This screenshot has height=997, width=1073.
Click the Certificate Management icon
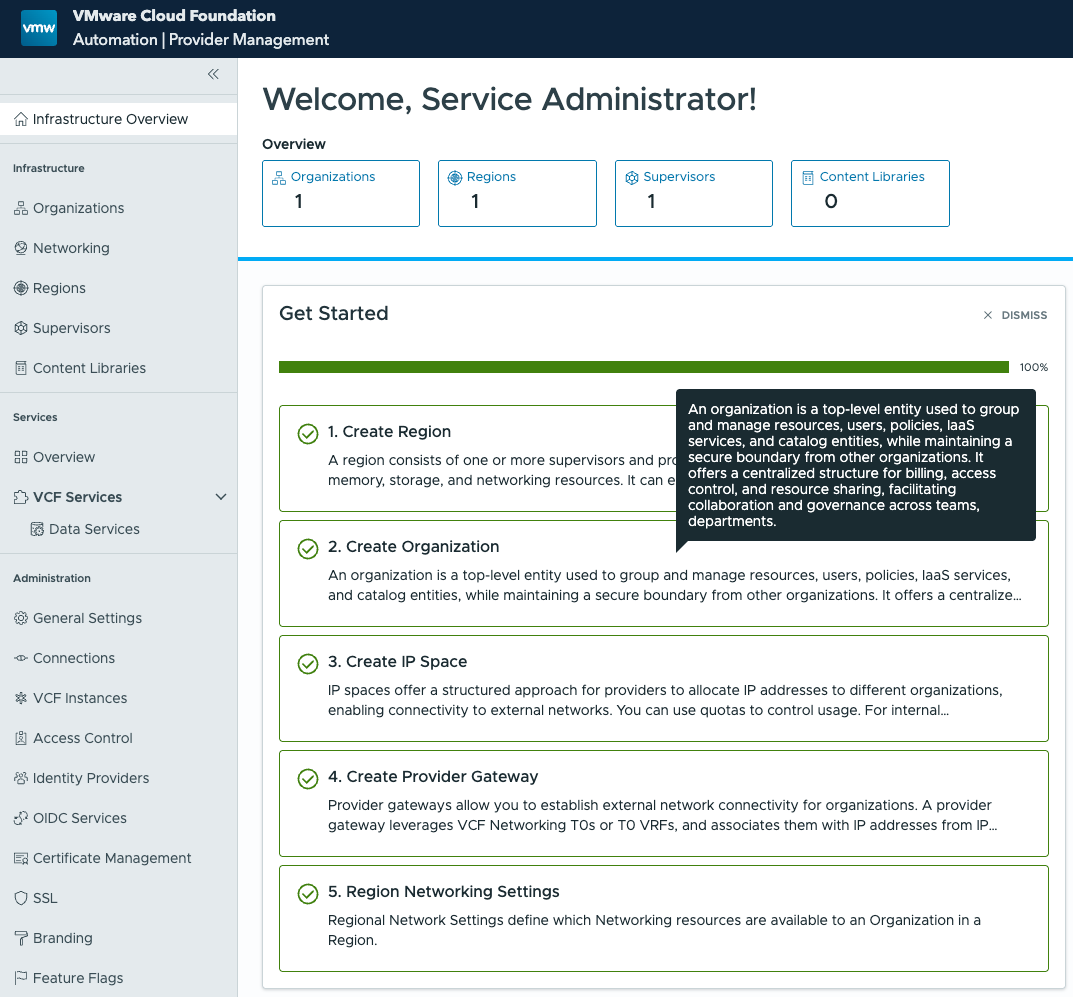[21, 858]
